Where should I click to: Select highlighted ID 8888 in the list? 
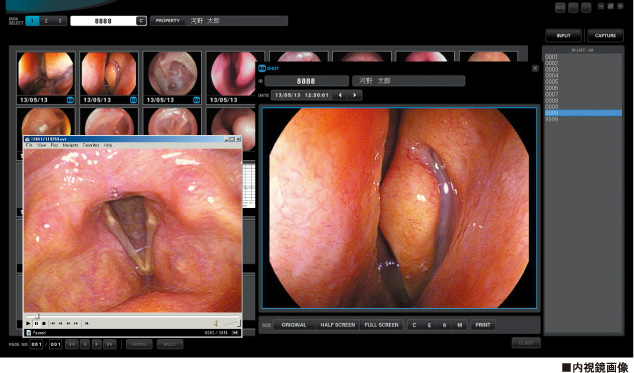pos(583,113)
